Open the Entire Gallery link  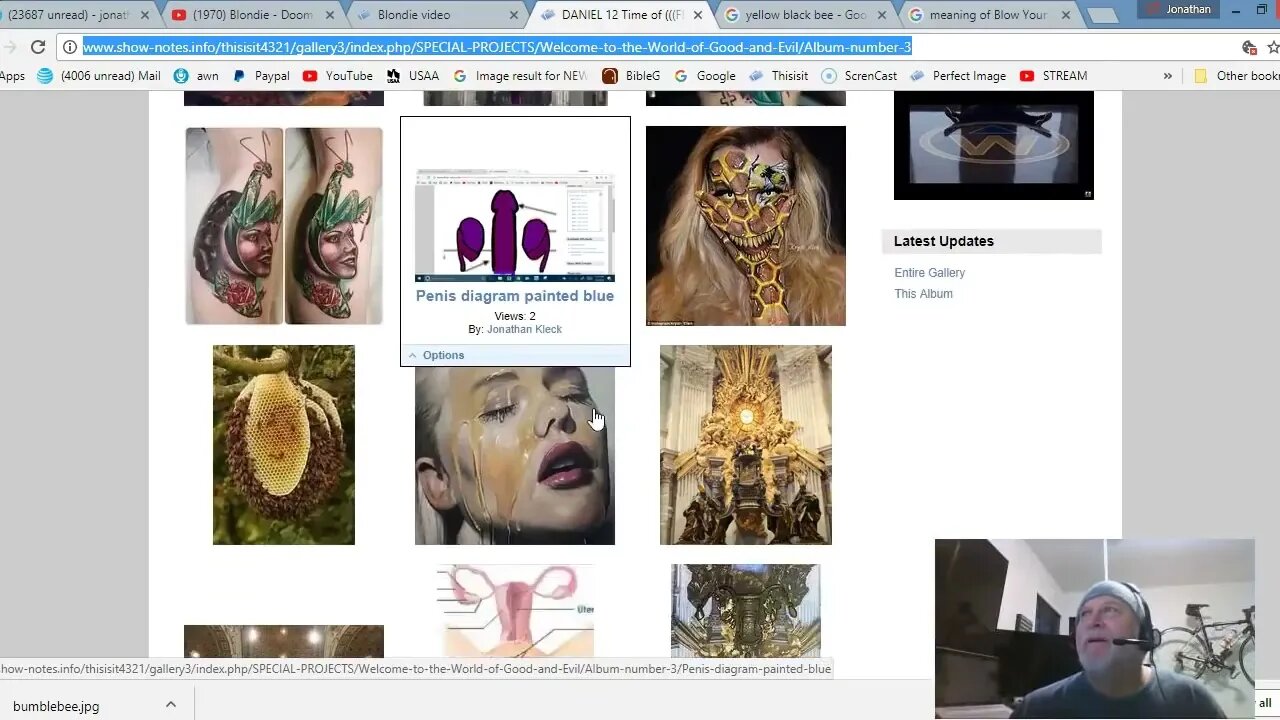[930, 273]
